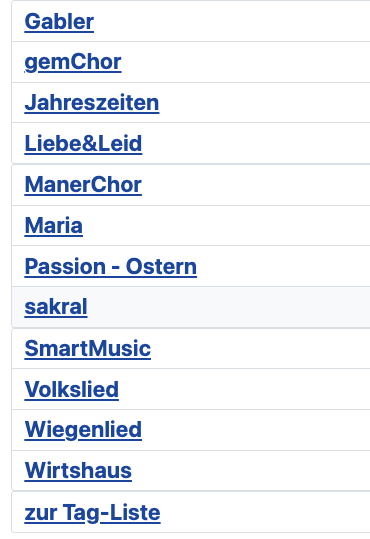370x539 pixels.
Task: Select the gemChor tag
Action: coord(73,62)
